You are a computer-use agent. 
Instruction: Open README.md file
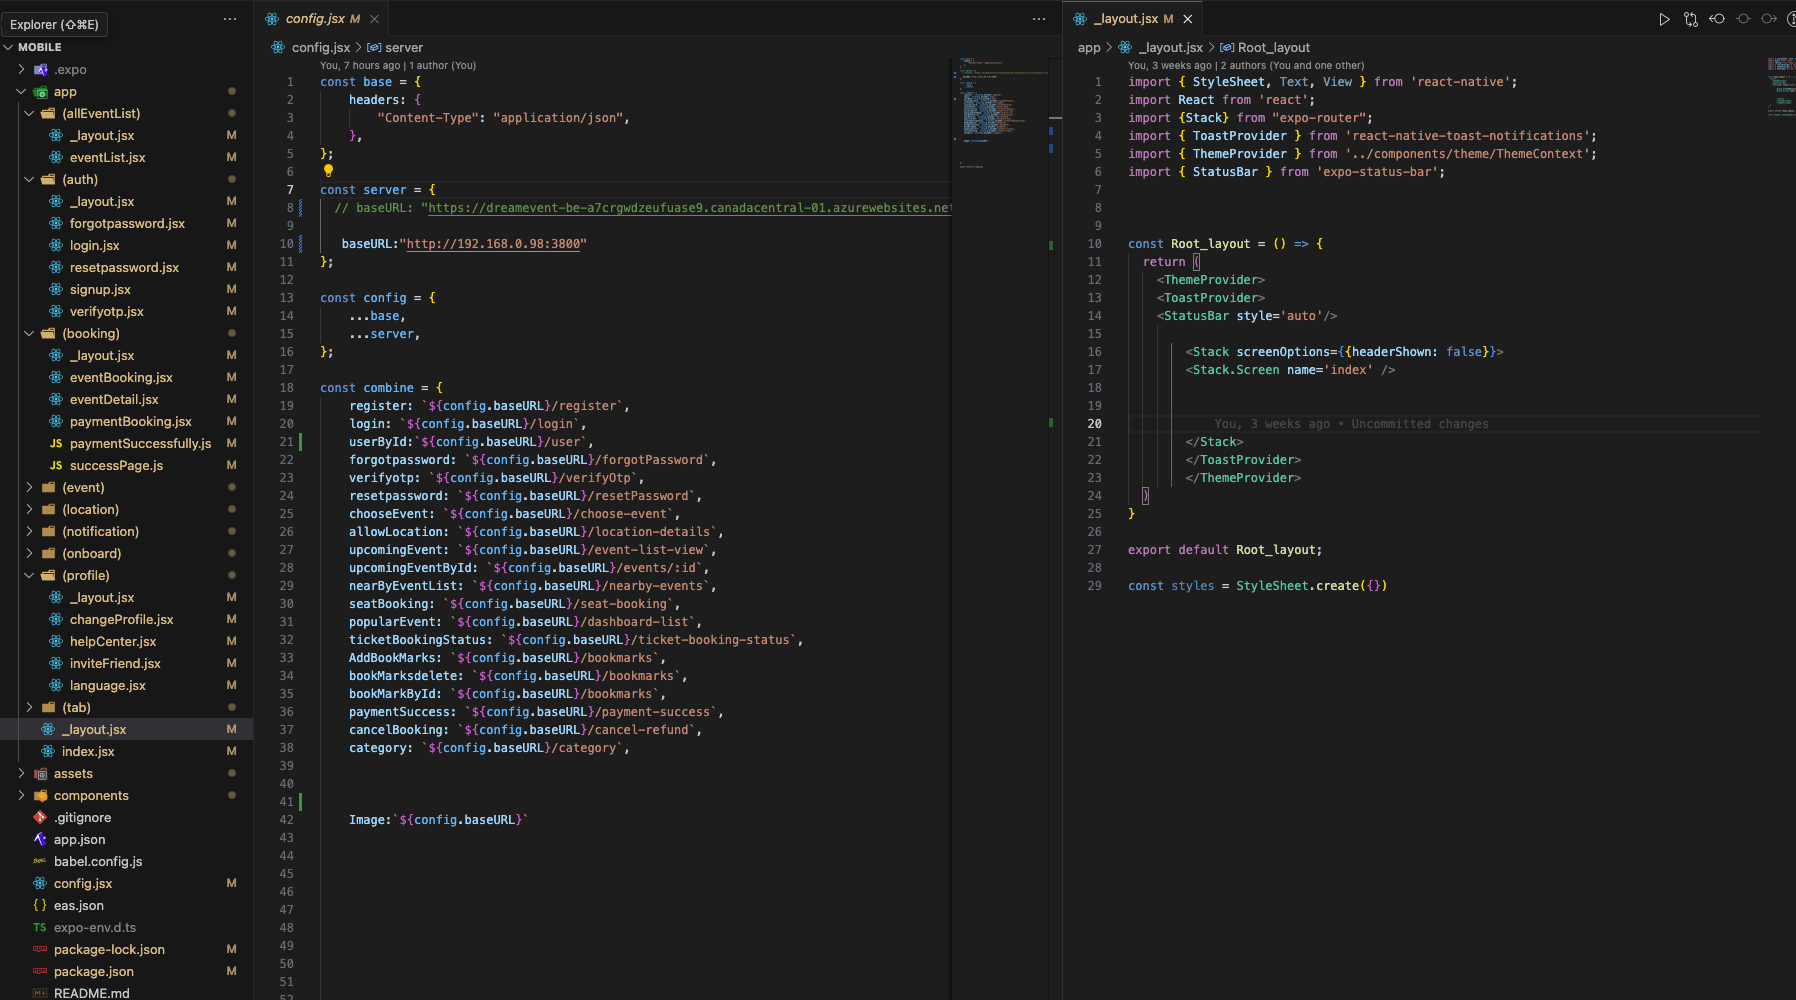click(91, 992)
